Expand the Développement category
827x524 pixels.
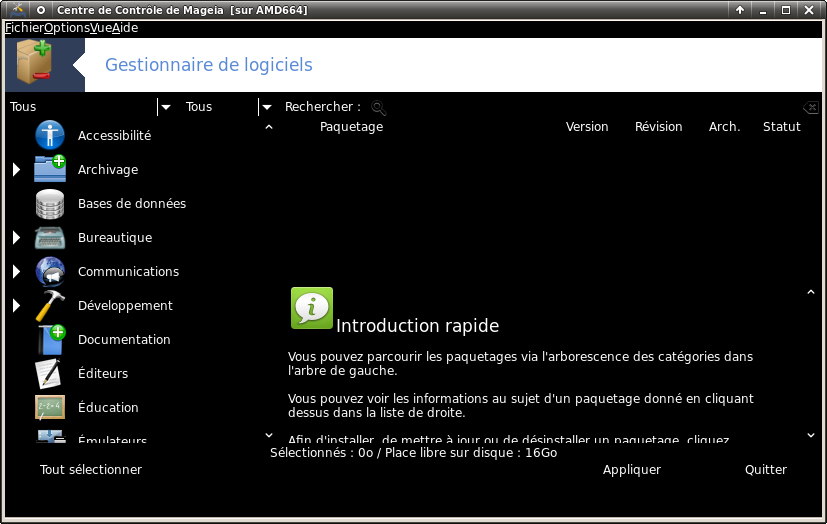coord(16,305)
